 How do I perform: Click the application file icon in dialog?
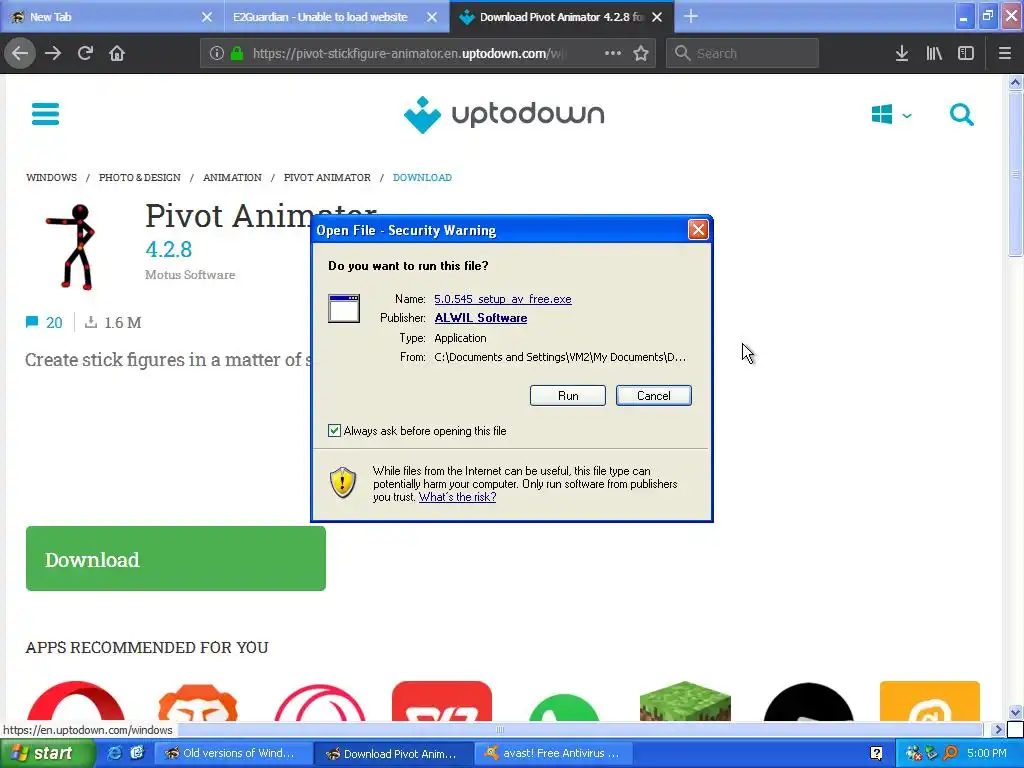344,308
